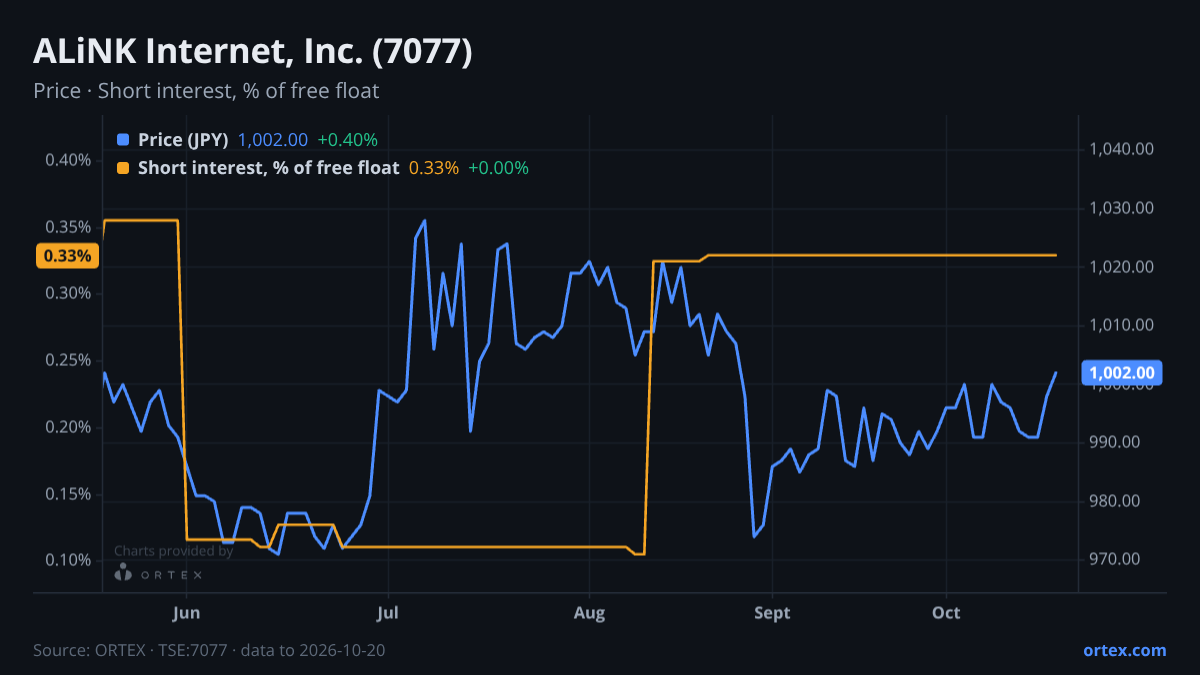Toggle the Short interest, % of free float legend
This screenshot has width=1200, height=675.
pyautogui.click(x=268, y=168)
